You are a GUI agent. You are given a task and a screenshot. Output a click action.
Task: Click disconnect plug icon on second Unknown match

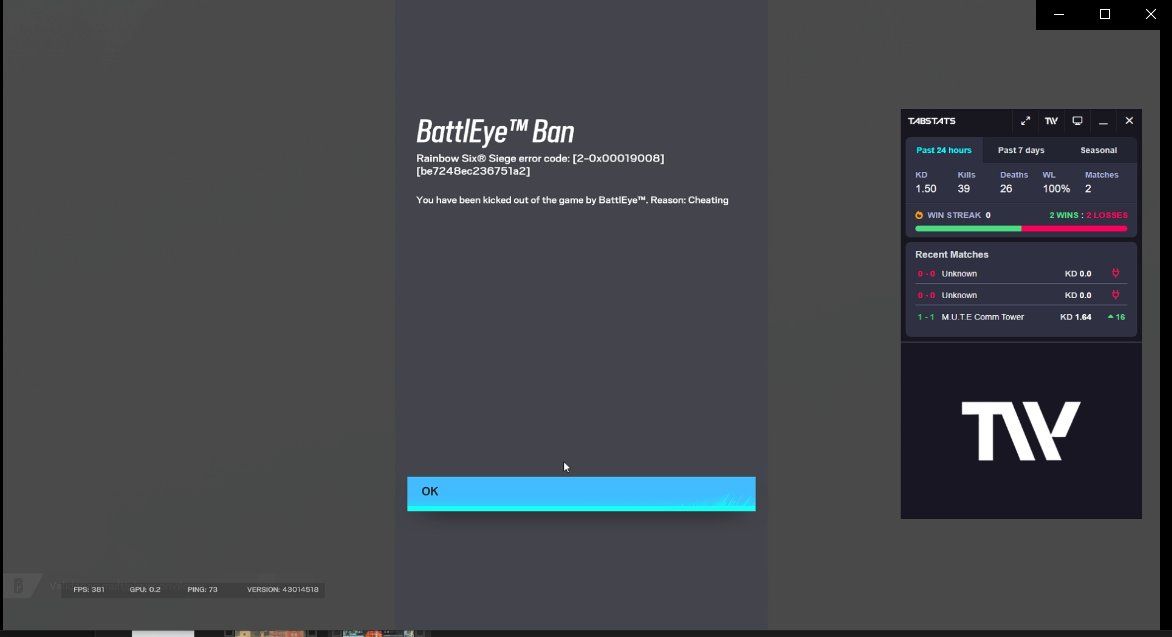(1115, 295)
